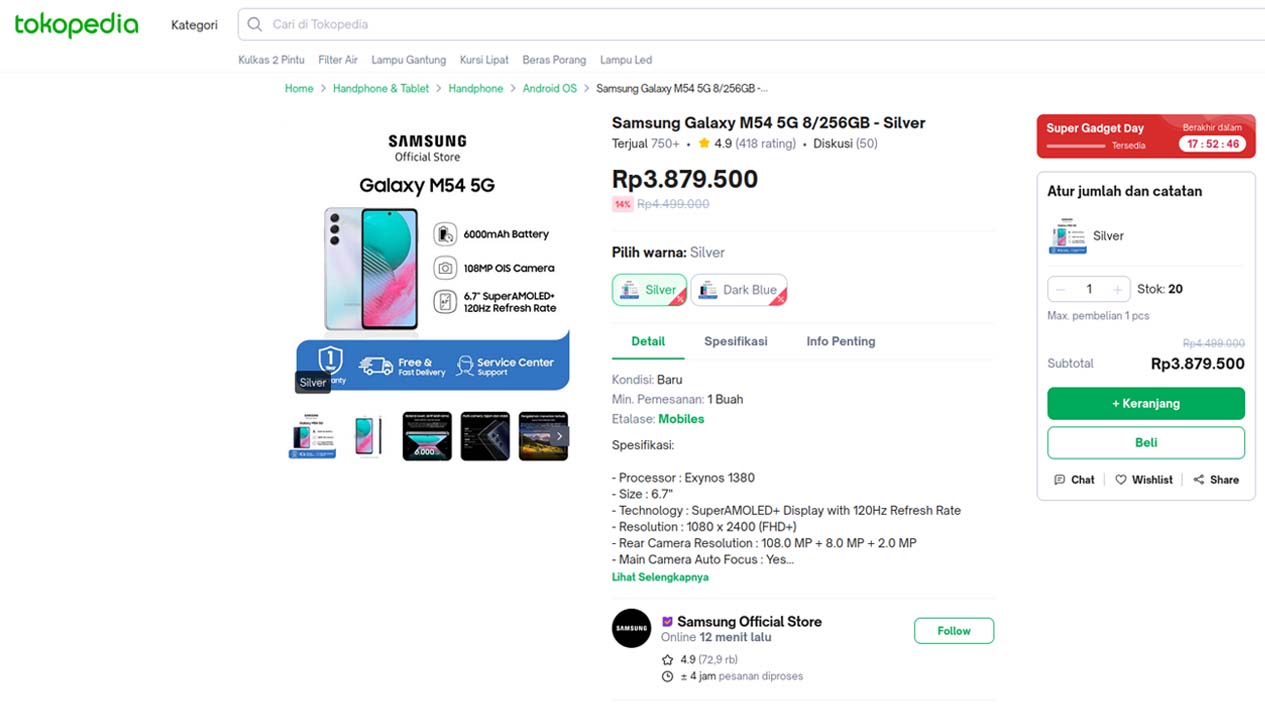Viewport: 1265px width, 711px height.
Task: Select the Dark Blue color variant
Action: pos(738,290)
